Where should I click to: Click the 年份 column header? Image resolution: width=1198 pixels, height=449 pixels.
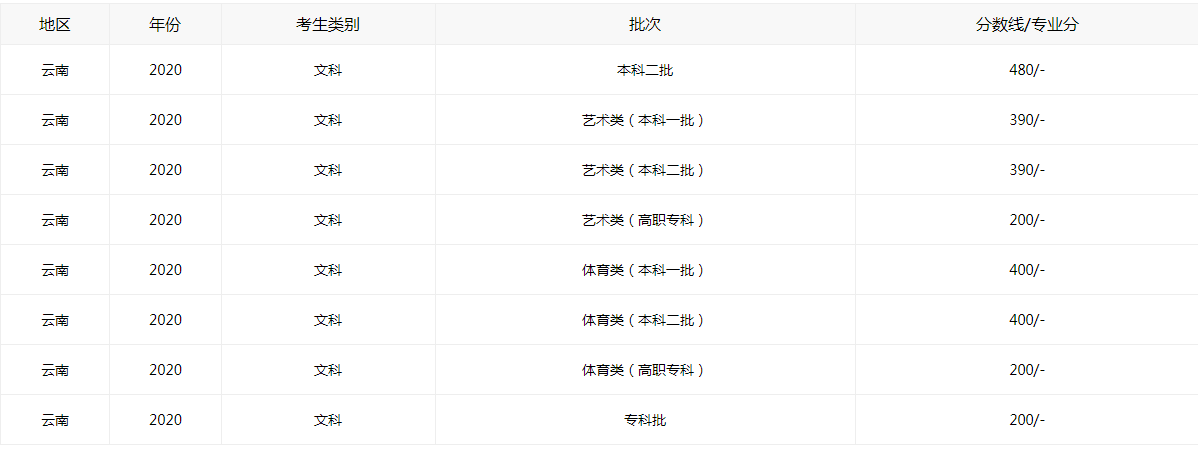pyautogui.click(x=165, y=25)
